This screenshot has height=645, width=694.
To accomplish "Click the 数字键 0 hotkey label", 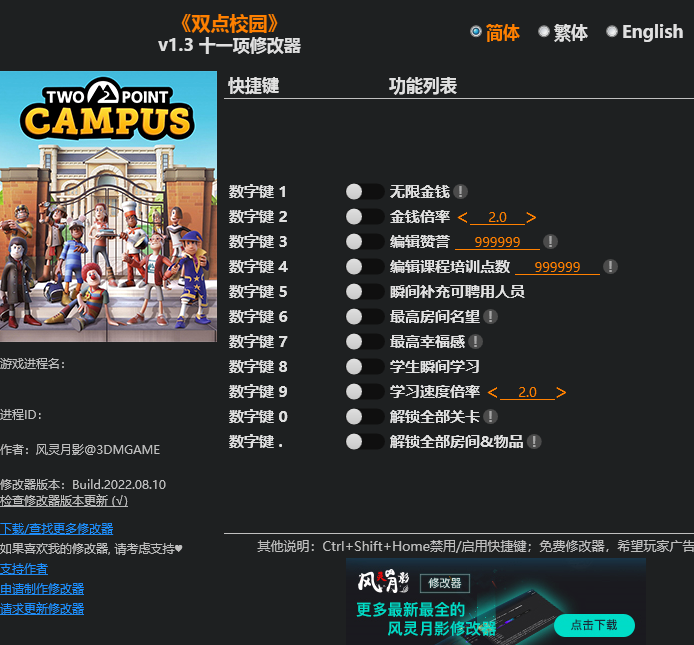I will (x=258, y=417).
